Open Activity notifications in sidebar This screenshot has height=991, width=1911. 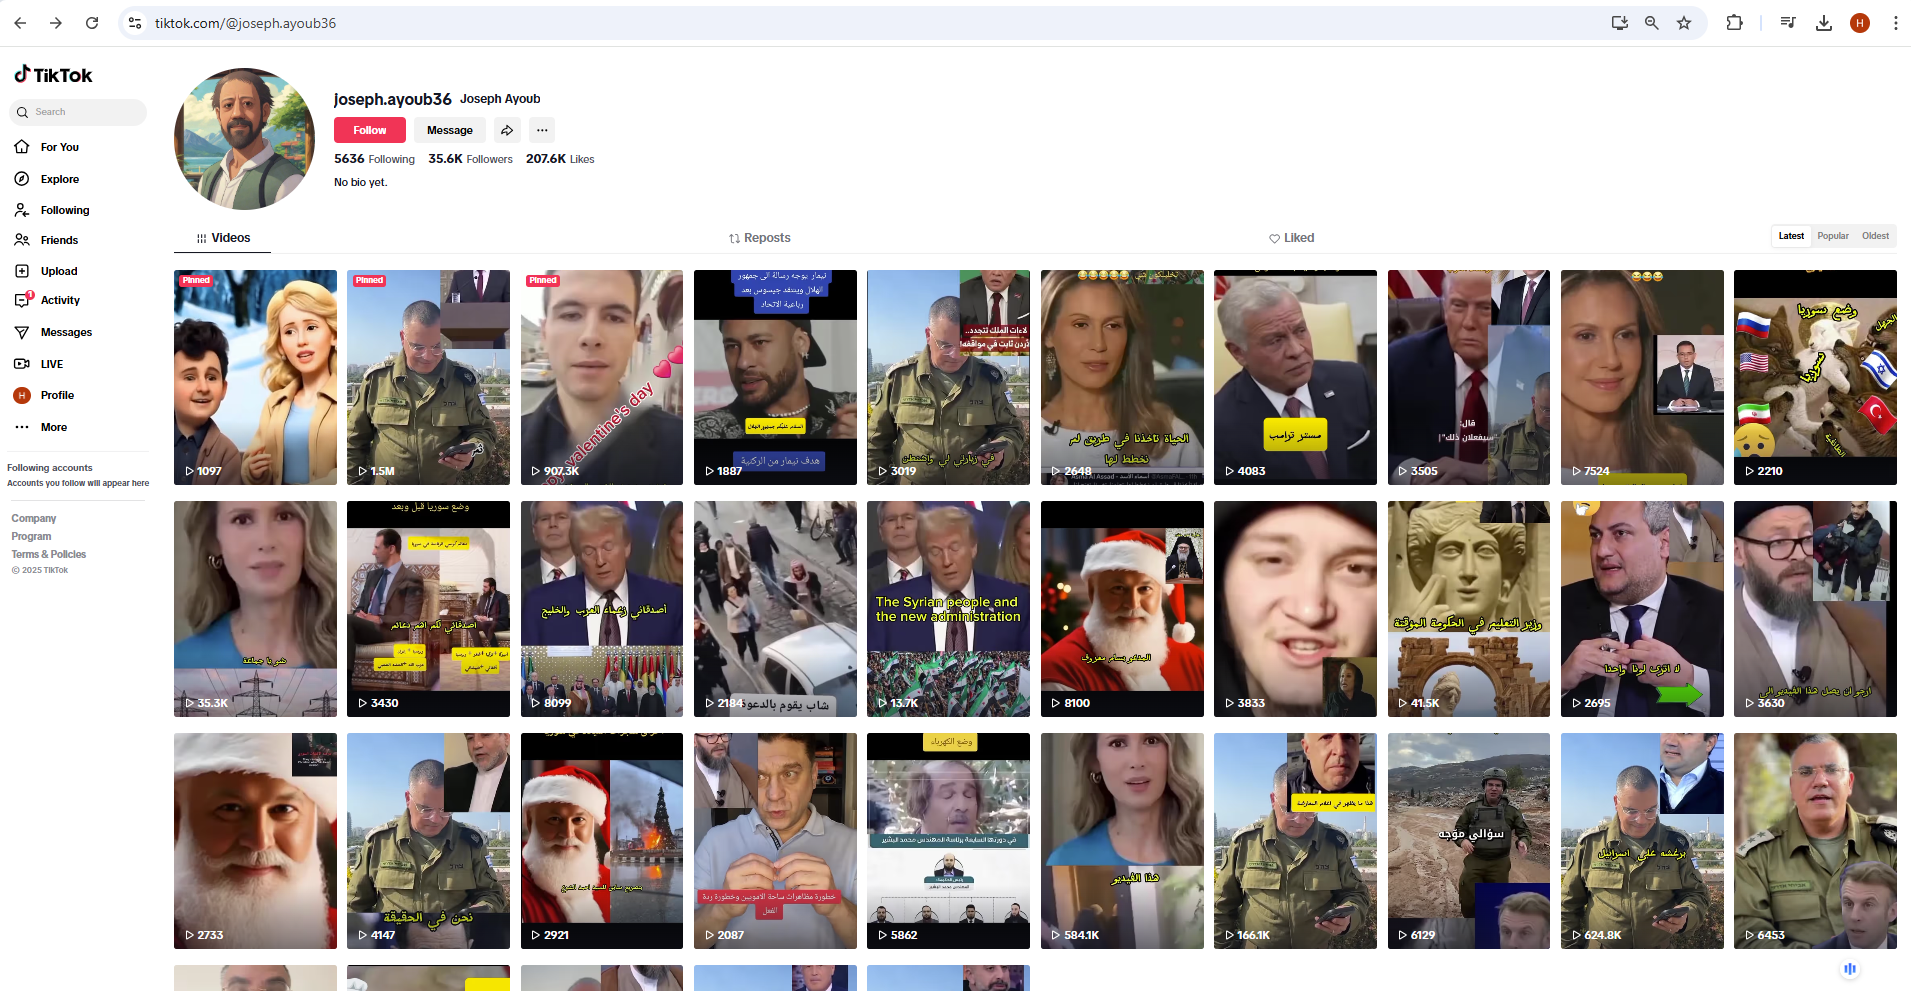[59, 300]
